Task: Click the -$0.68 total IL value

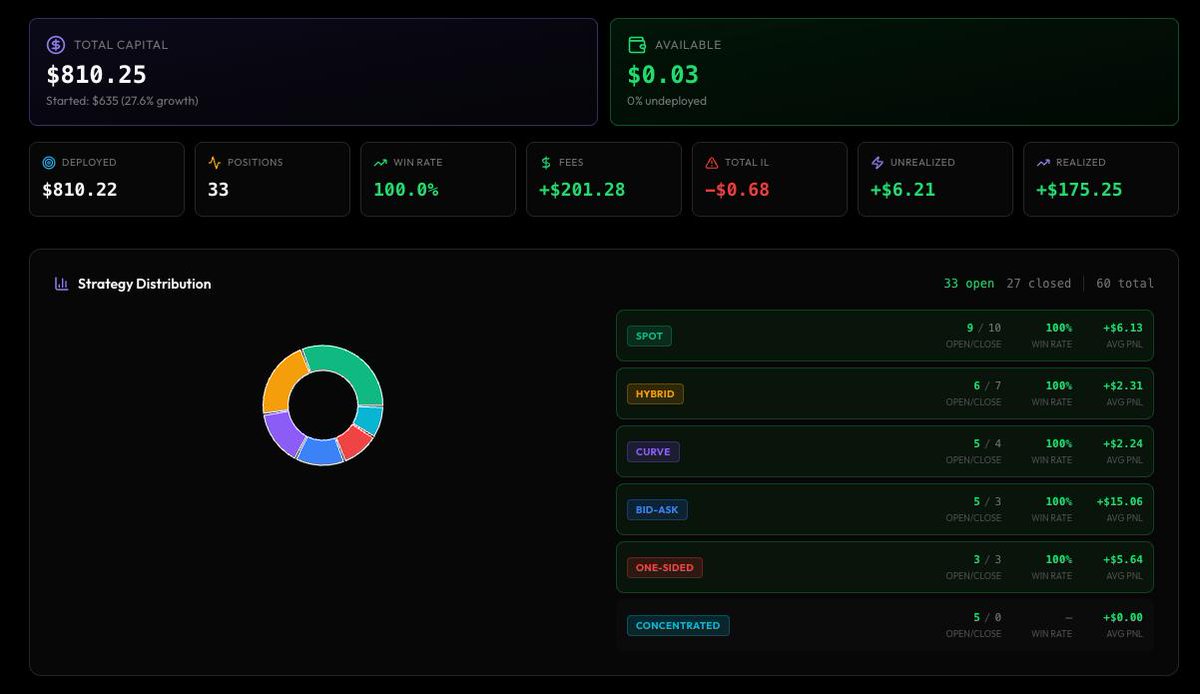Action: [x=737, y=189]
